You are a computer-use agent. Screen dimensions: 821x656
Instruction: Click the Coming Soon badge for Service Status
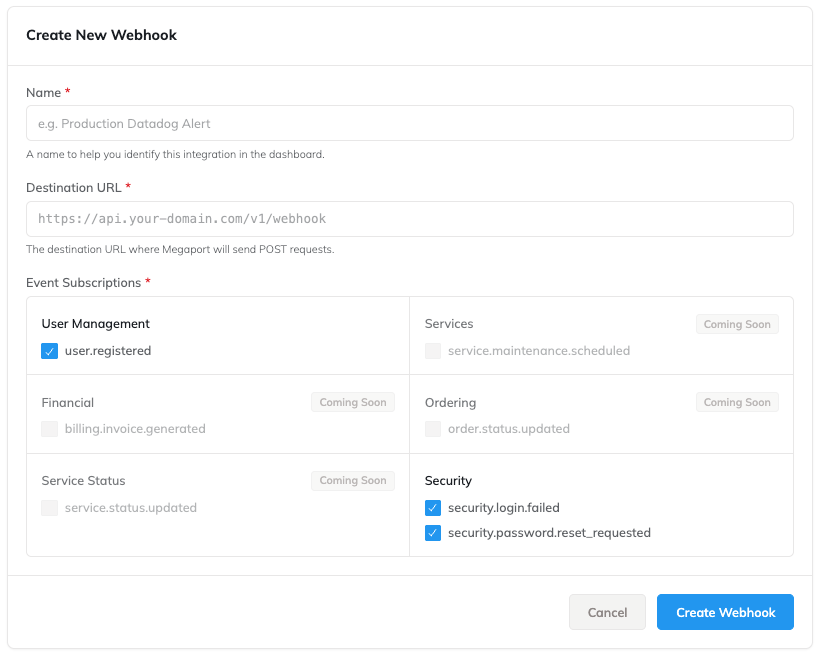pos(352,480)
